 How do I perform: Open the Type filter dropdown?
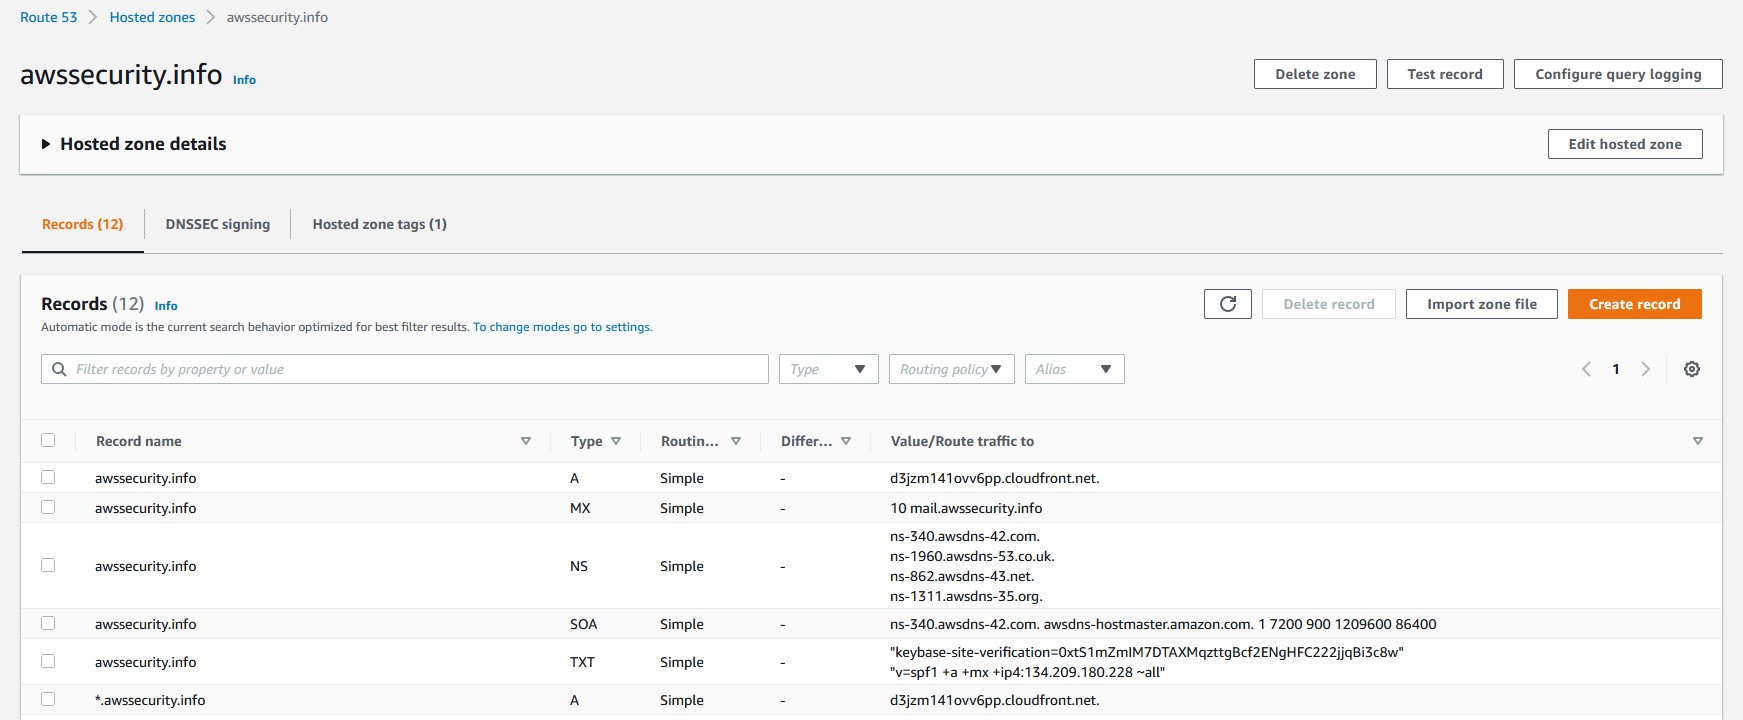pyautogui.click(x=828, y=369)
